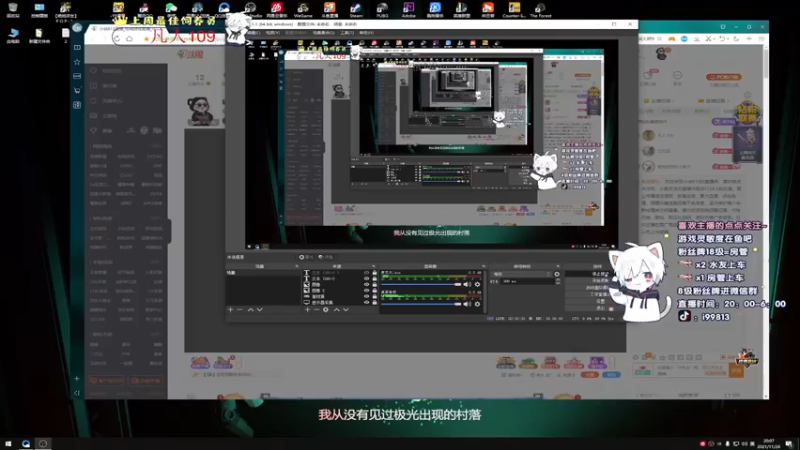Click the download icon in browser toolbar
This screenshot has width=800, height=450.
[x=696, y=39]
